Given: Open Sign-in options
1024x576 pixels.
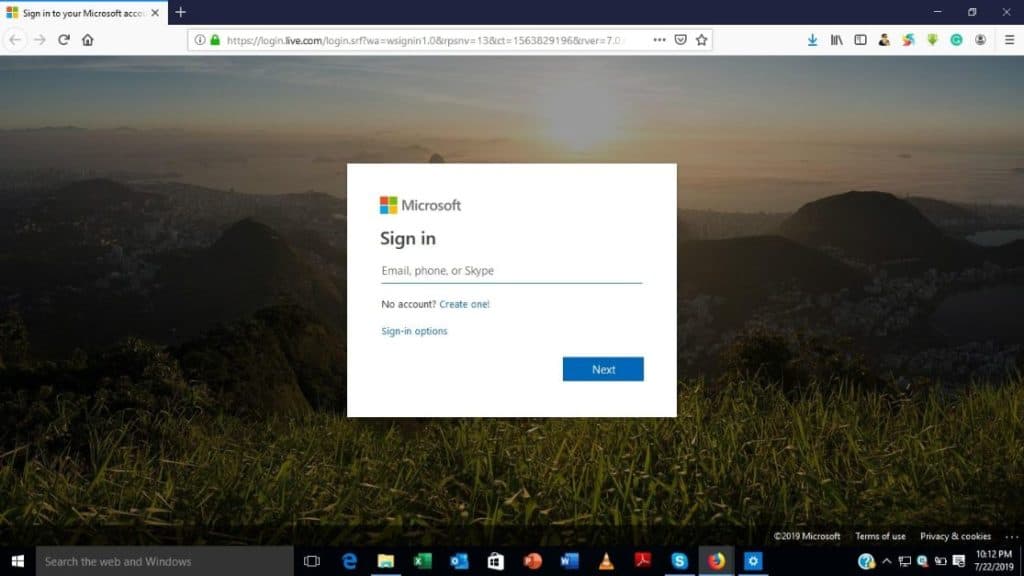Looking at the screenshot, I should (x=414, y=331).
